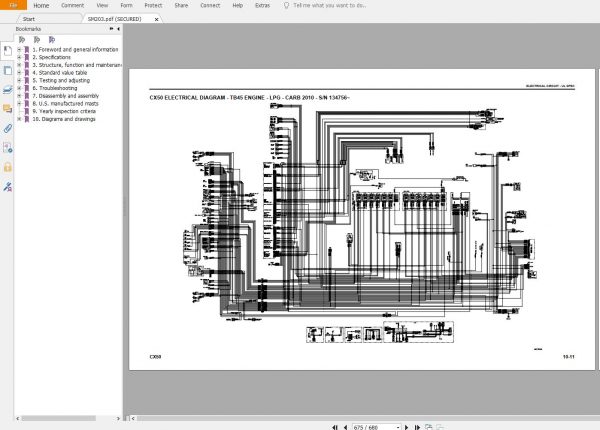This screenshot has height=430, width=600.
Task: Jump to bookmark 1. Foreword and general information
Action: pyautogui.click(x=75, y=49)
